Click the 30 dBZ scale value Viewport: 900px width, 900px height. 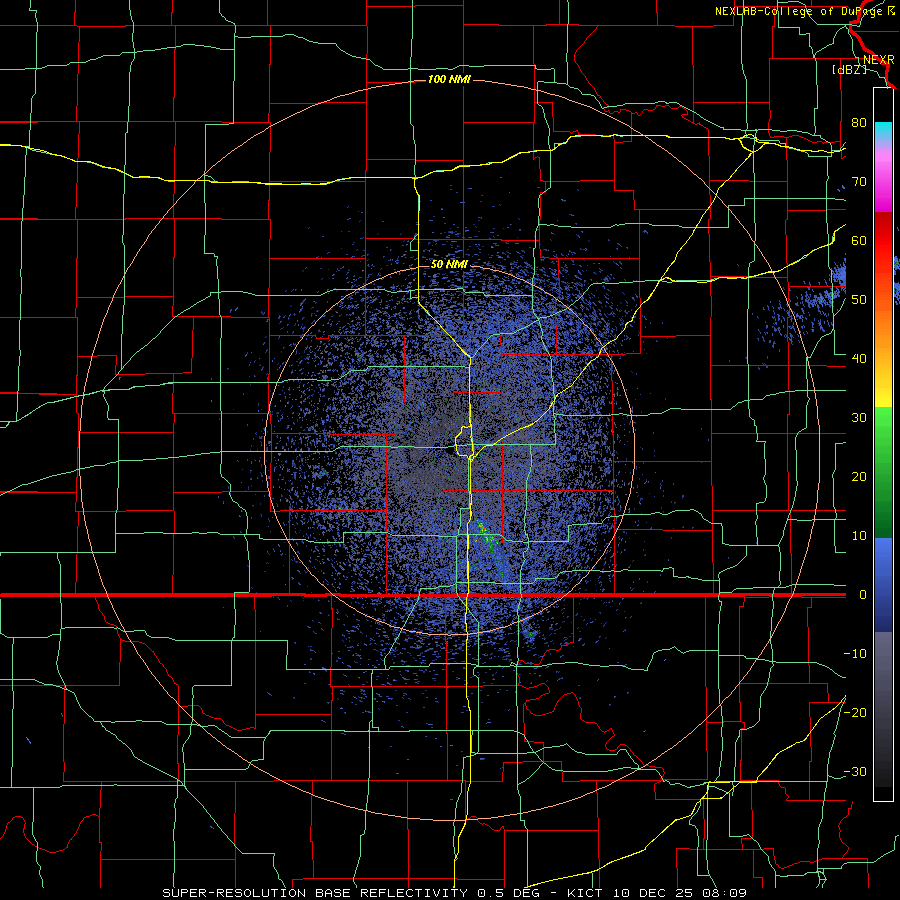(859, 417)
